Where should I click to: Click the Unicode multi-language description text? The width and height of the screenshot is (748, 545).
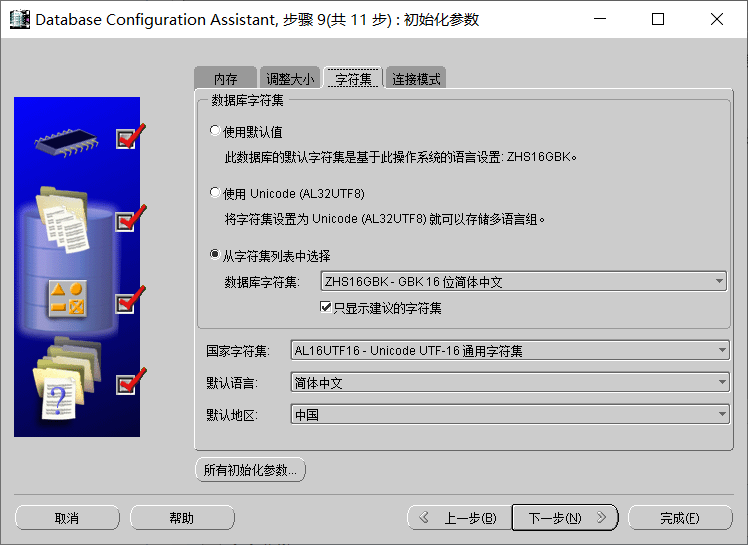(384, 219)
